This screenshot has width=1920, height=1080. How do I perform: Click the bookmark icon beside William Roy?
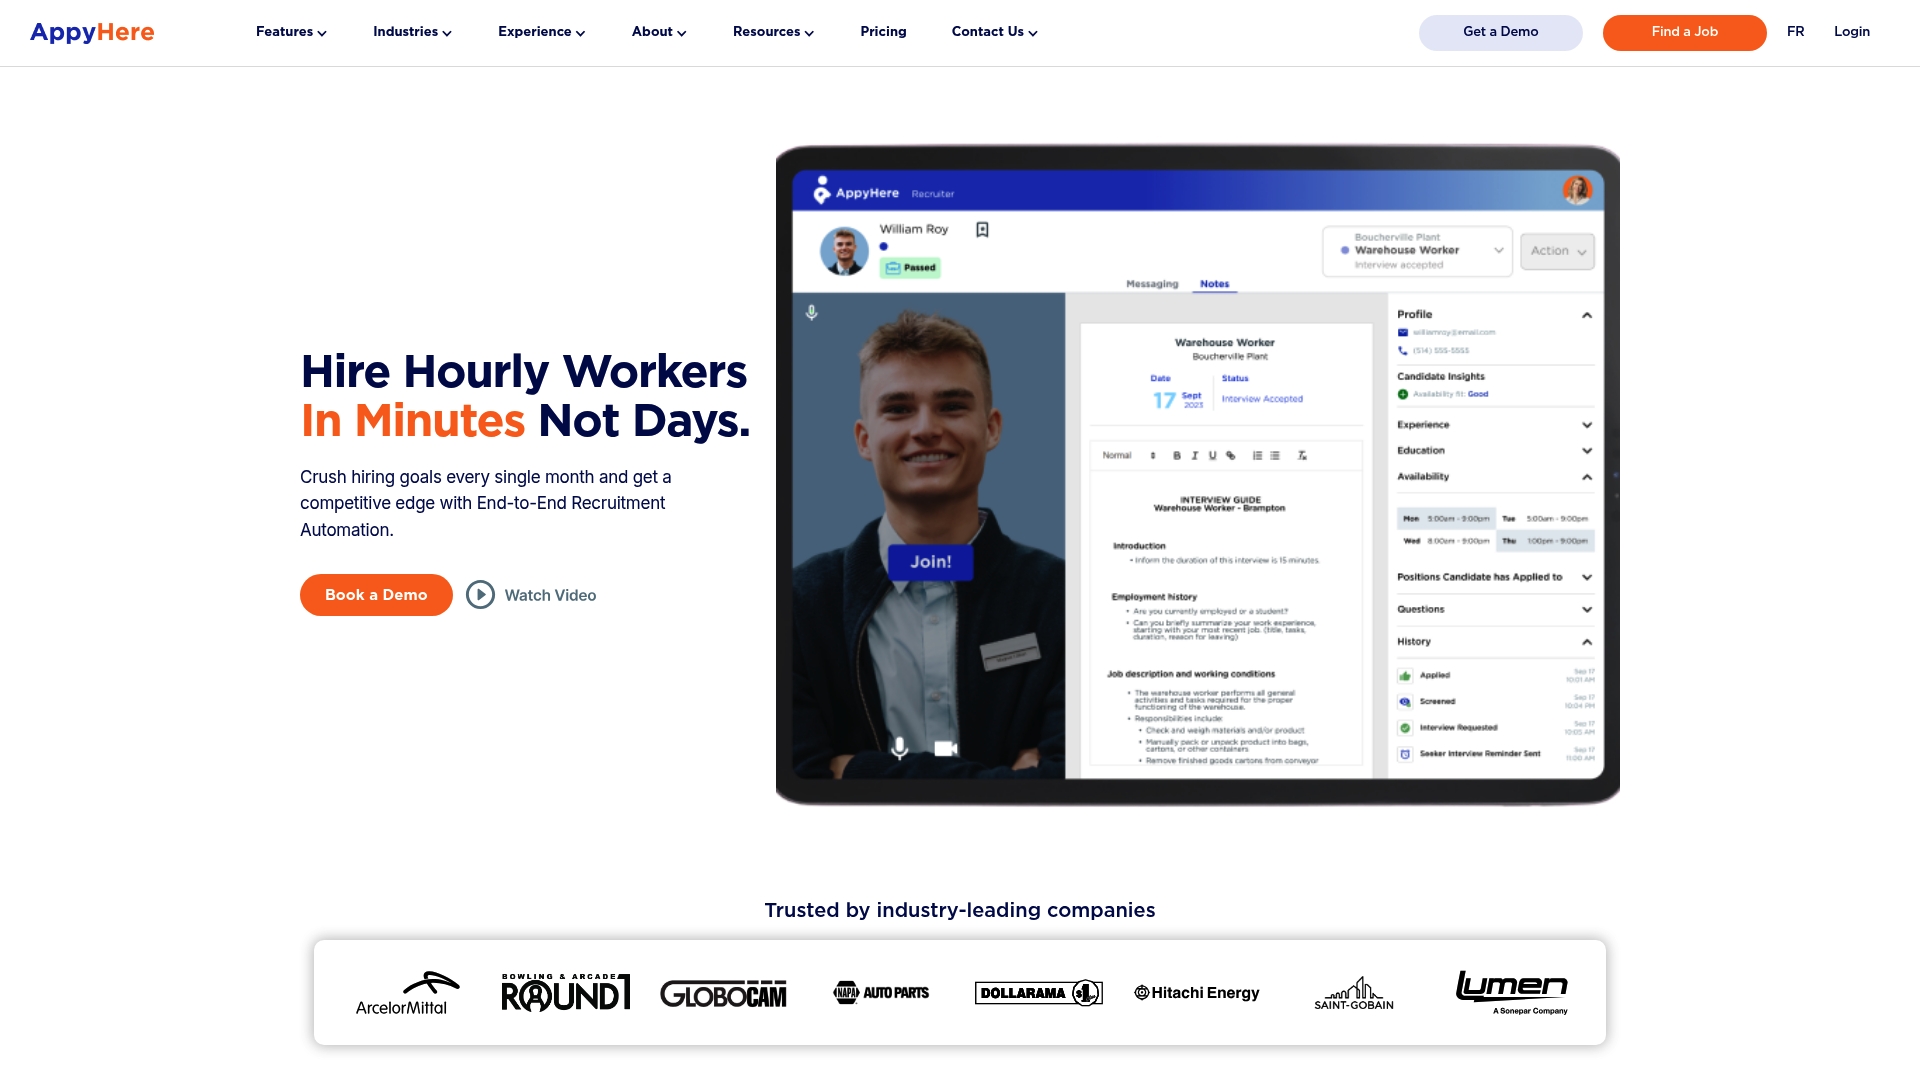pos(982,230)
